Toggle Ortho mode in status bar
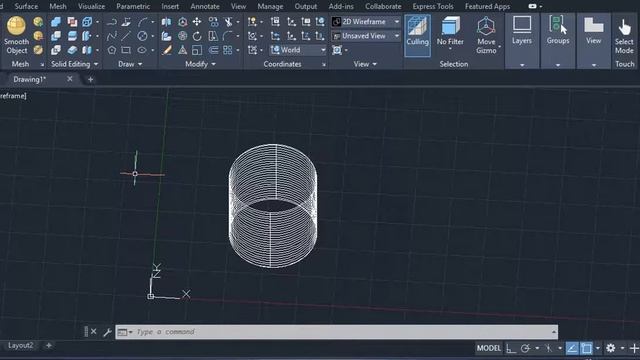640x360 pixels. [510, 348]
